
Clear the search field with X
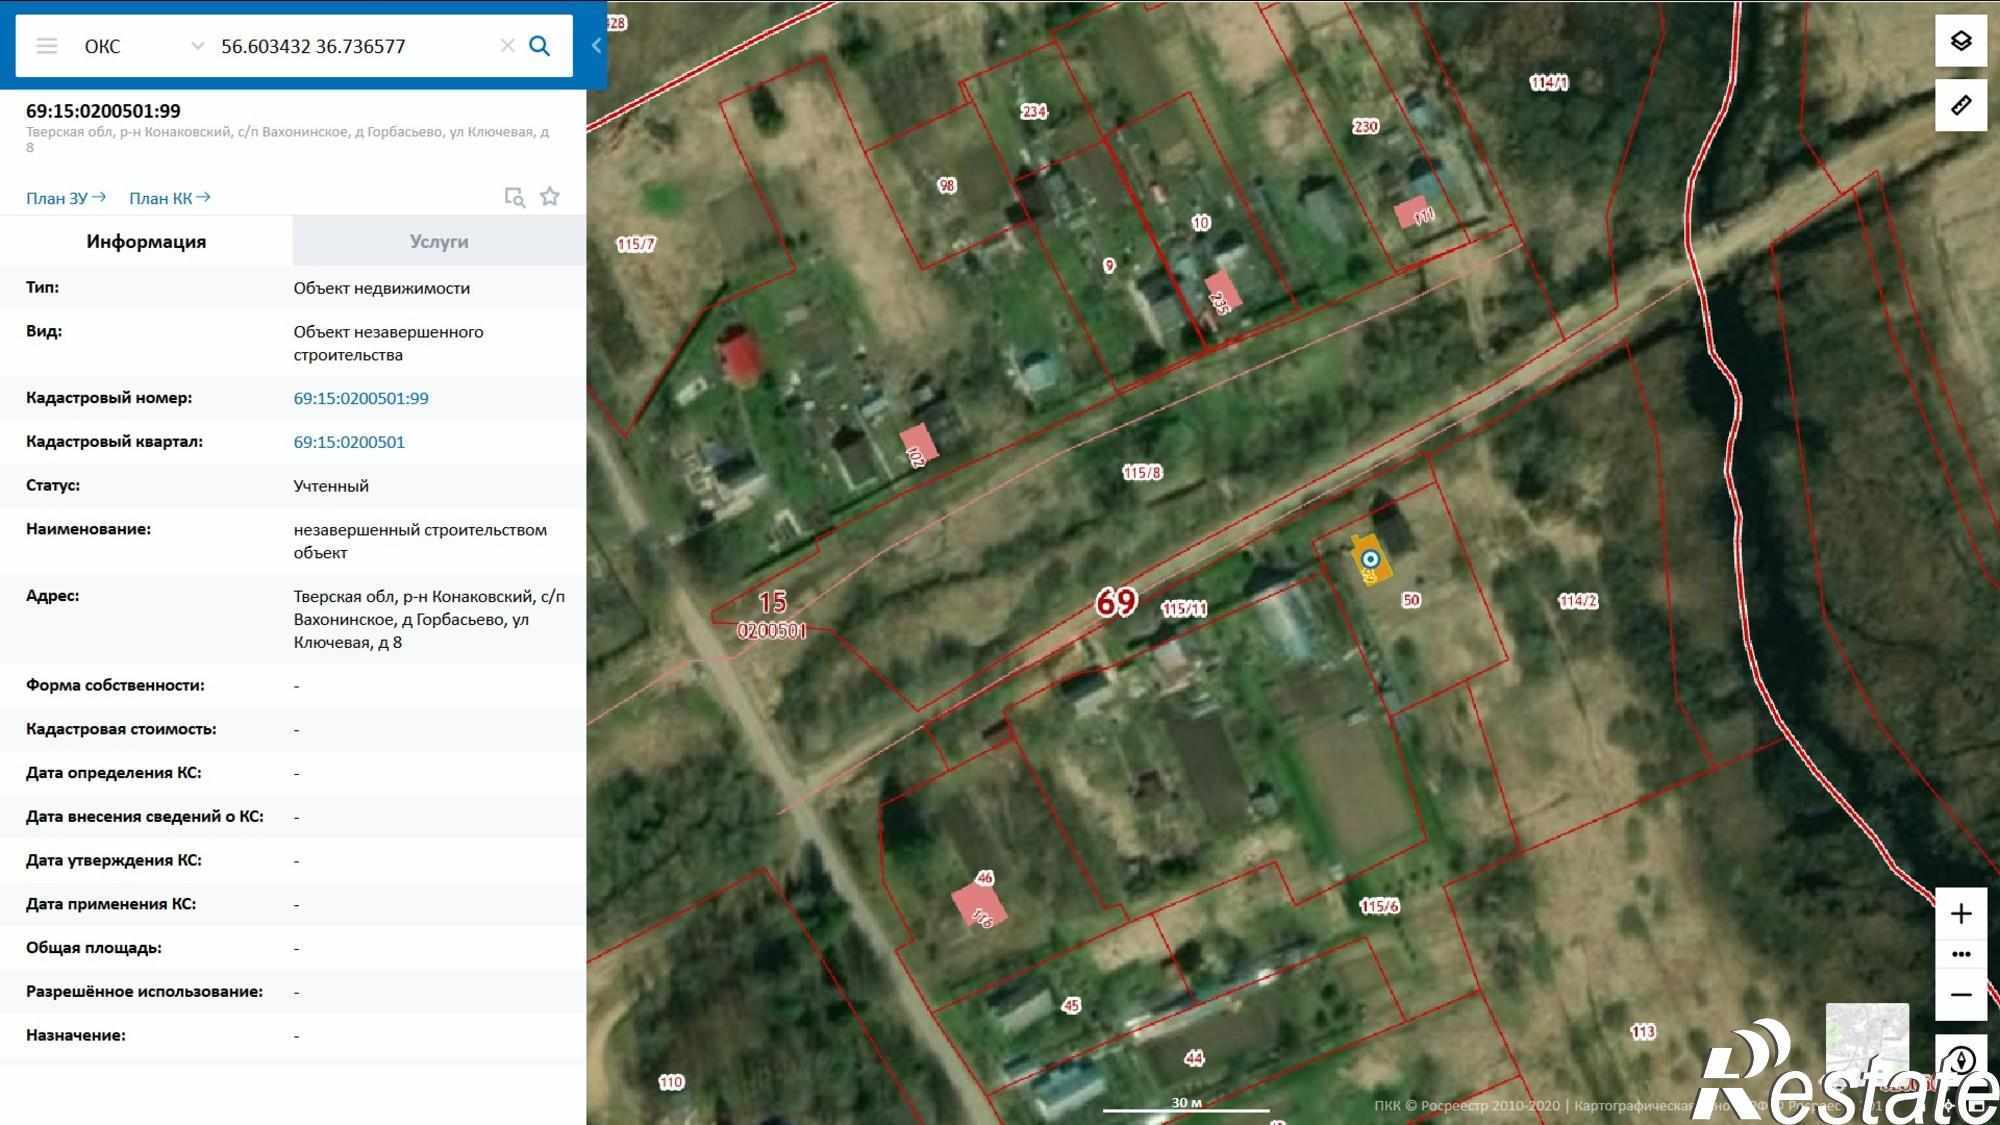click(507, 46)
